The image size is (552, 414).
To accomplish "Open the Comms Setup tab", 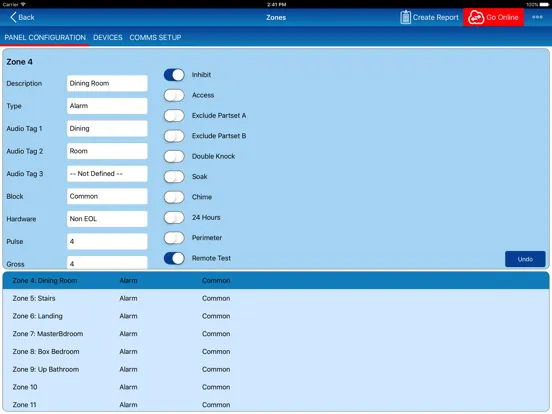I will tap(155, 37).
